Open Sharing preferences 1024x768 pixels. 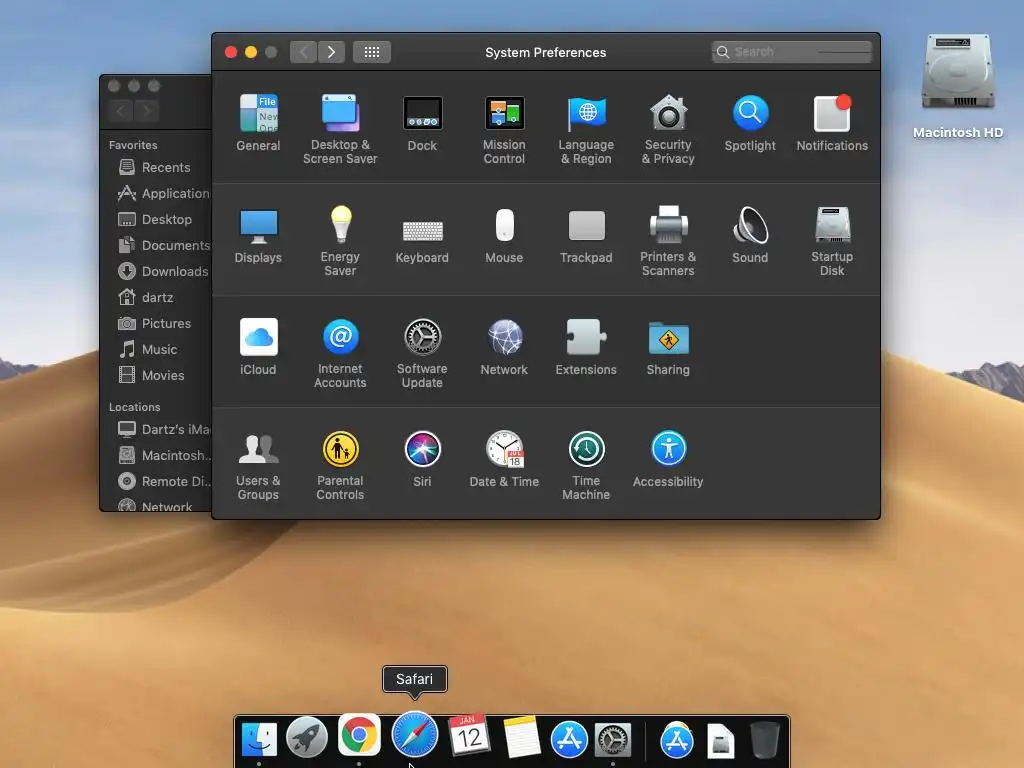[x=667, y=347]
